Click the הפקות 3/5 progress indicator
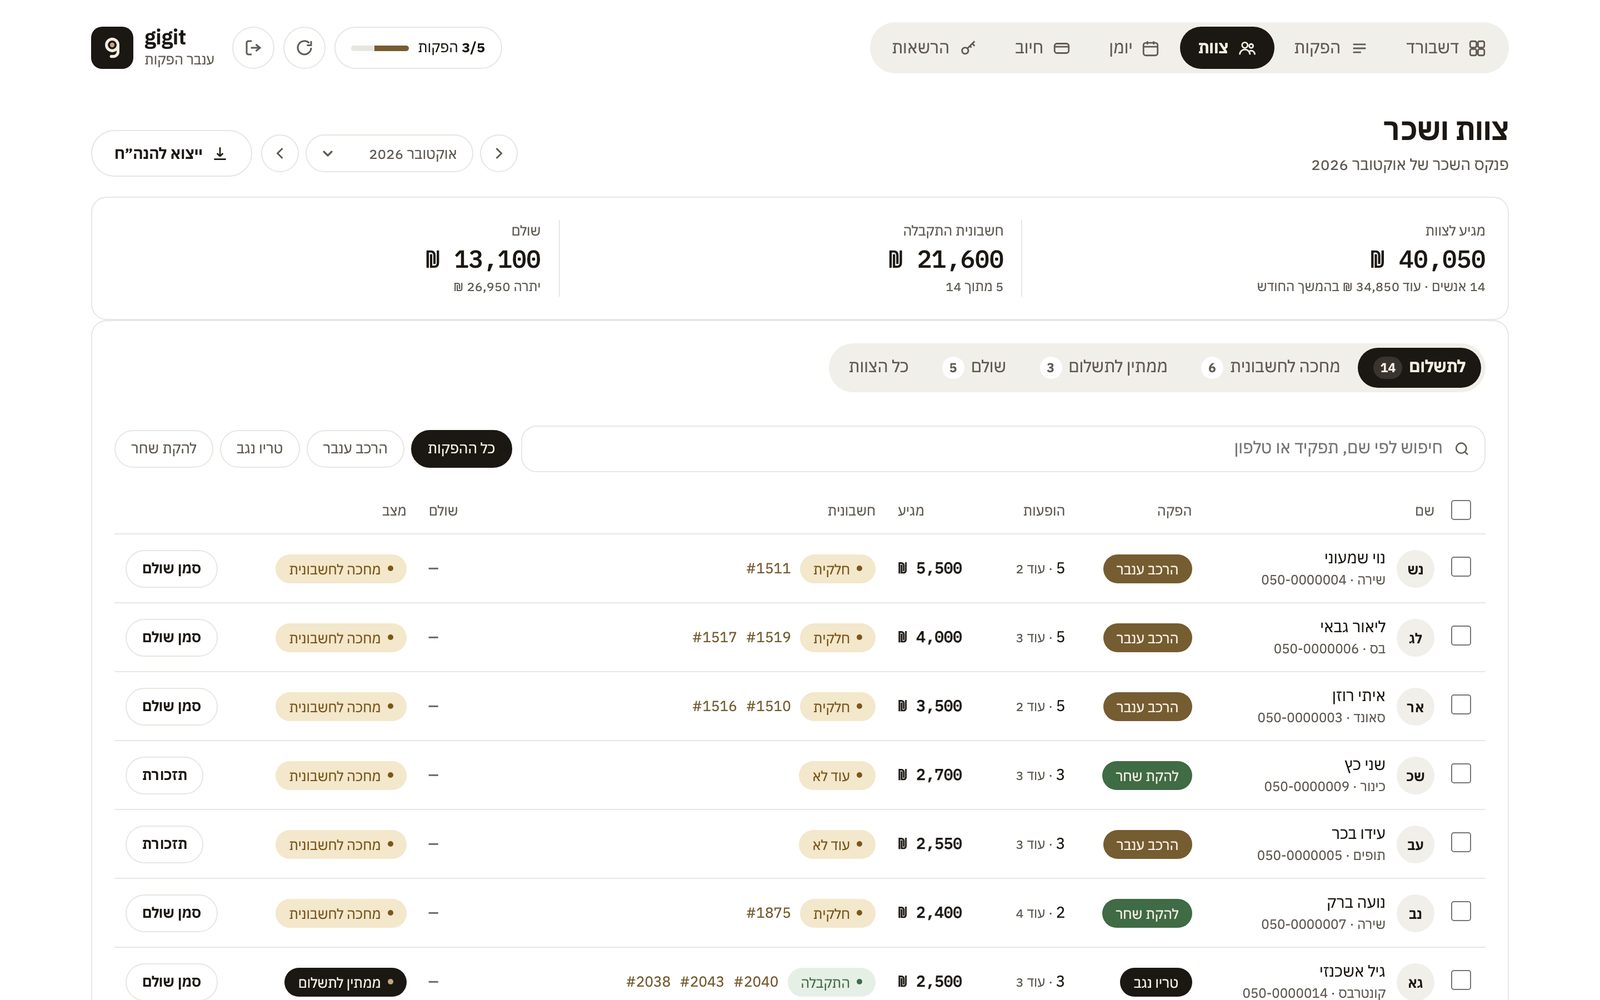Image resolution: width=1600 pixels, height=1000 pixels. point(418,48)
